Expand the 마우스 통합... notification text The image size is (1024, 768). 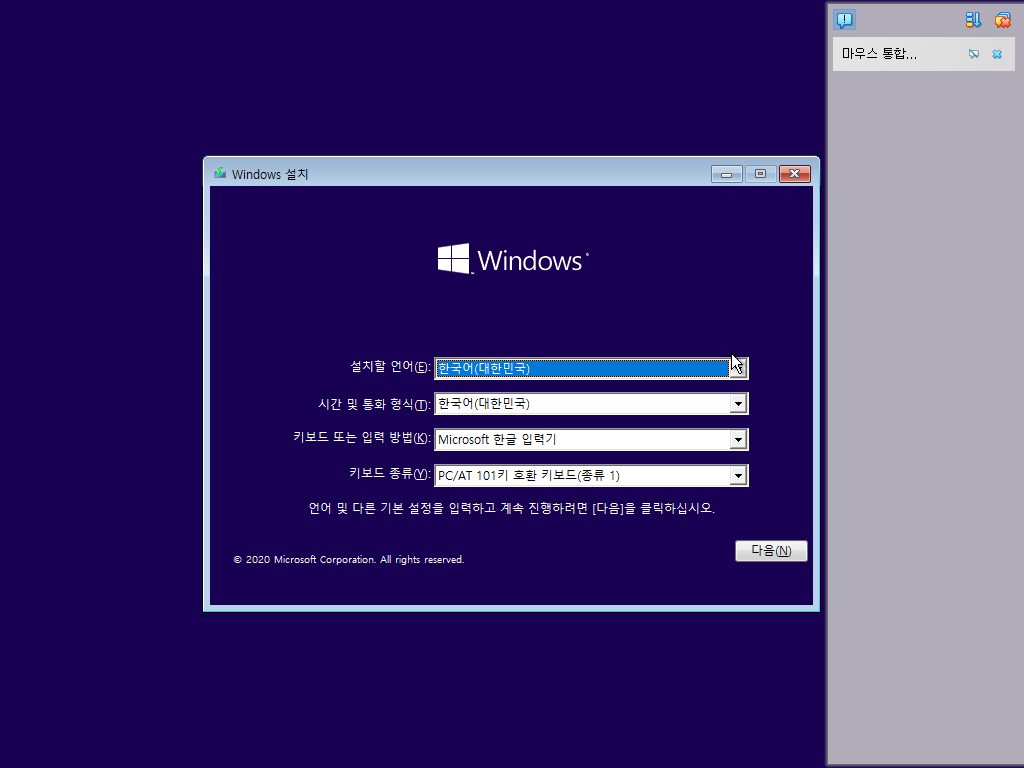click(x=879, y=54)
